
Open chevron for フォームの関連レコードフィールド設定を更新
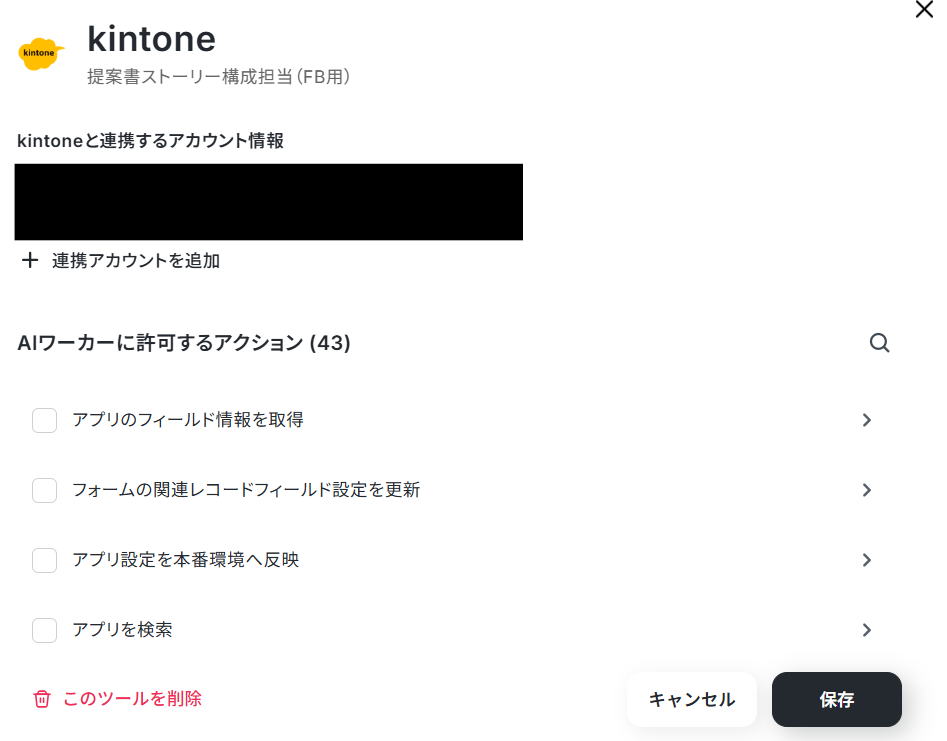click(867, 490)
